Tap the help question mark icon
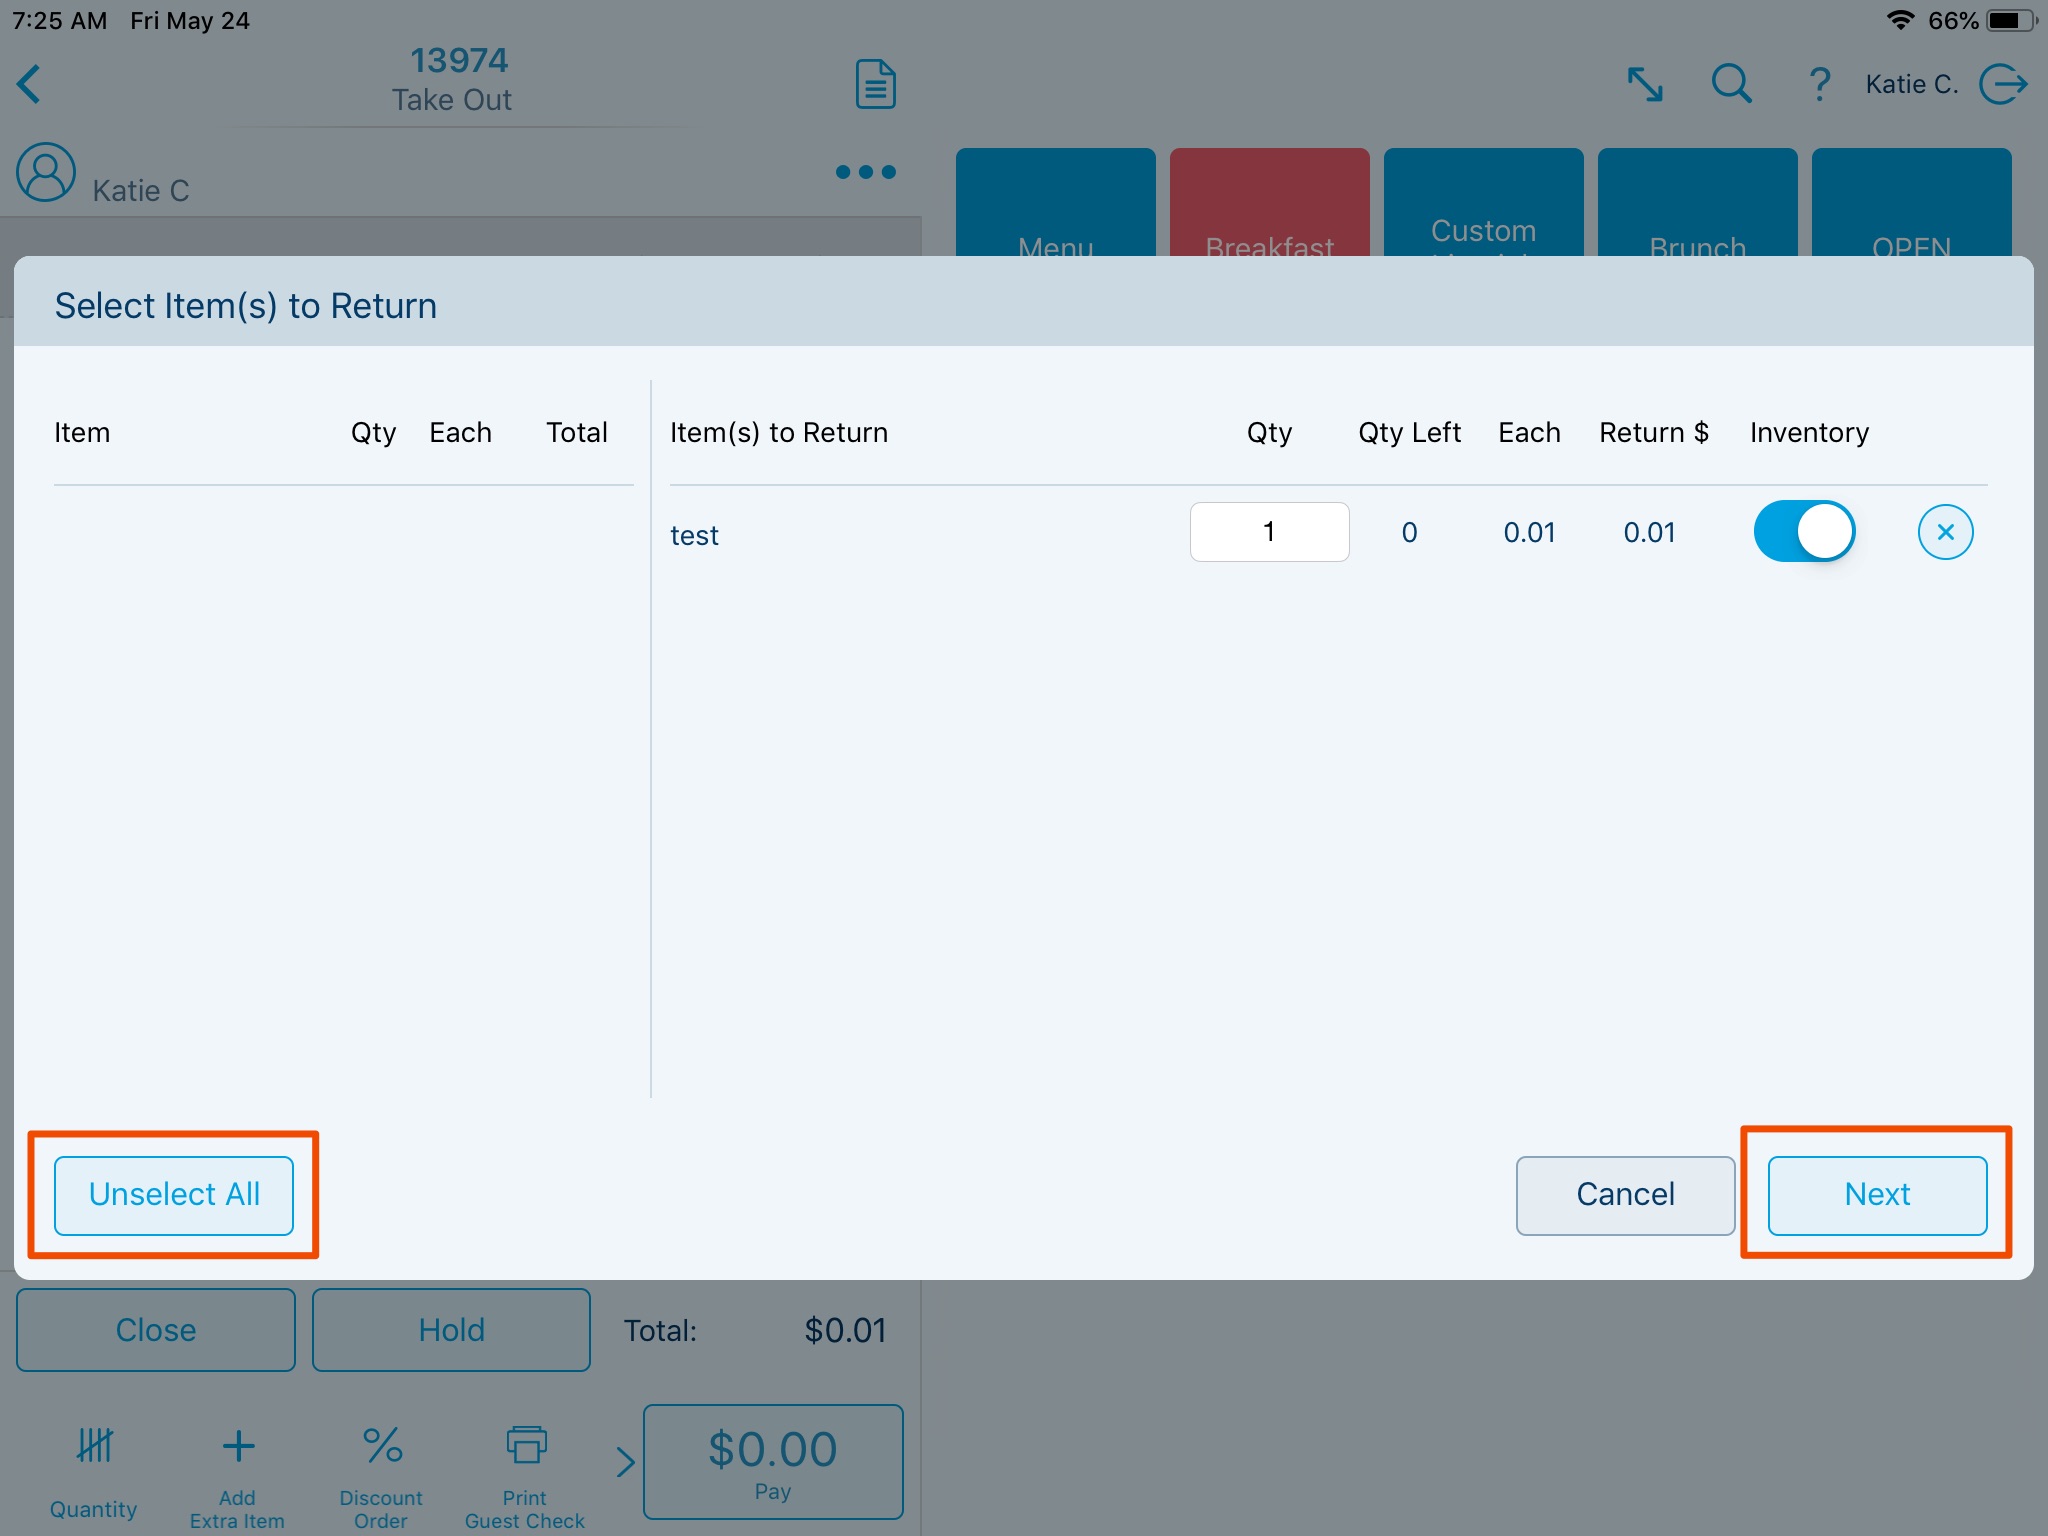2048x1536 pixels. point(1819,84)
